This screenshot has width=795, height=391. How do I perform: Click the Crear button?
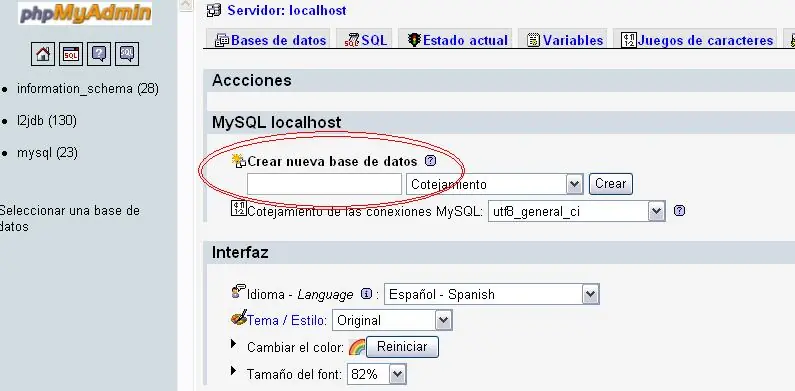pyautogui.click(x=610, y=184)
